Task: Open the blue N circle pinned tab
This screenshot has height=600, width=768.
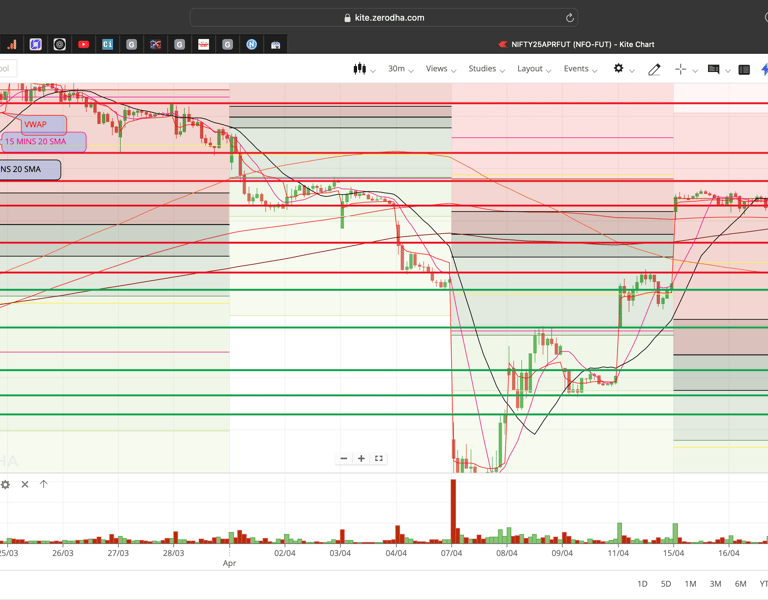Action: tap(251, 45)
